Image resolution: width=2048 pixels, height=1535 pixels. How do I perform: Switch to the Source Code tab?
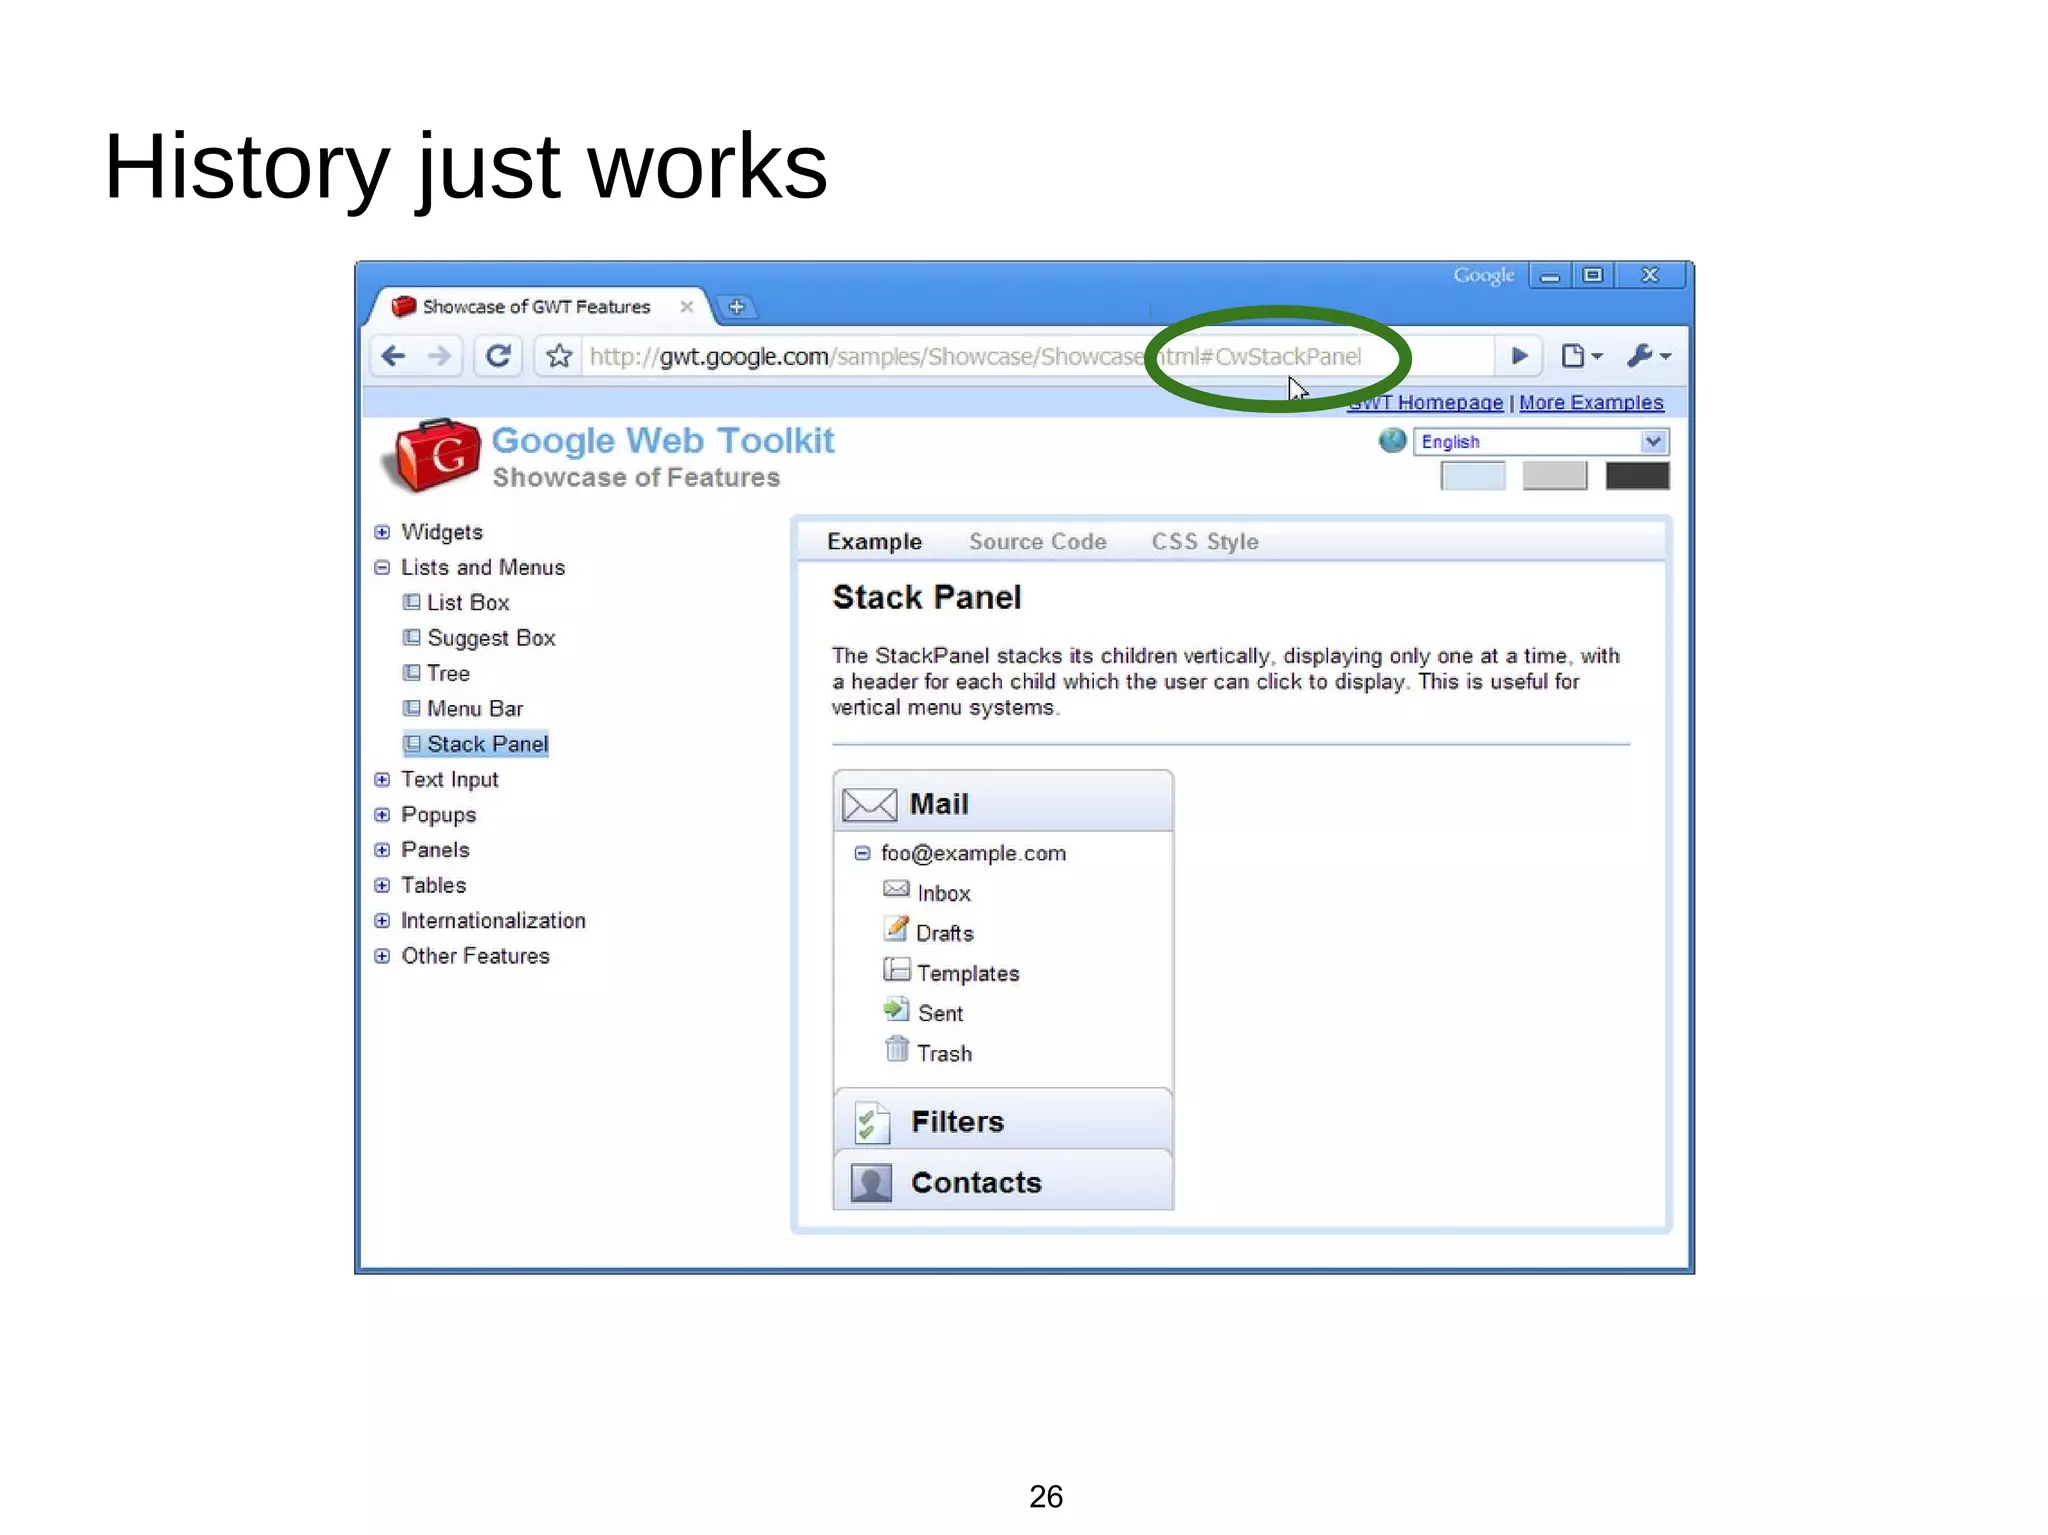coord(1037,542)
